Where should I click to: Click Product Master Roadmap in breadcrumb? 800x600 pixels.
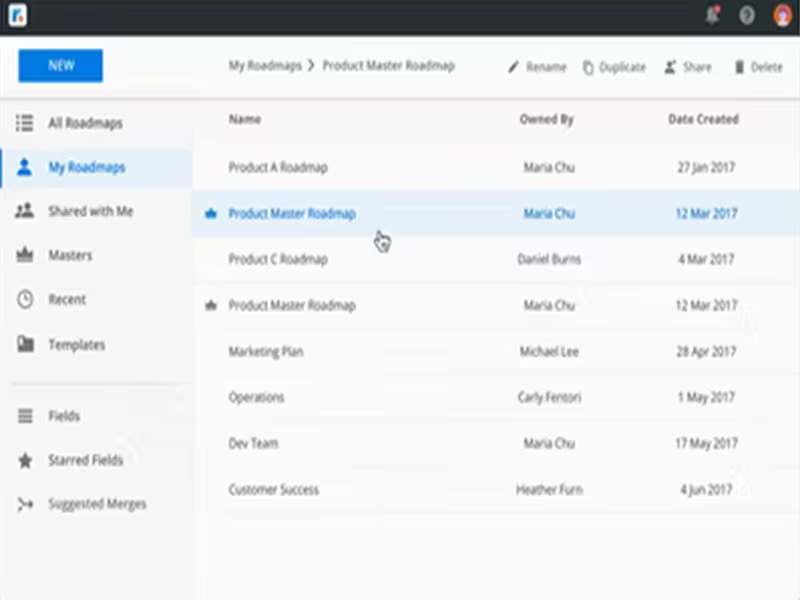pos(388,66)
